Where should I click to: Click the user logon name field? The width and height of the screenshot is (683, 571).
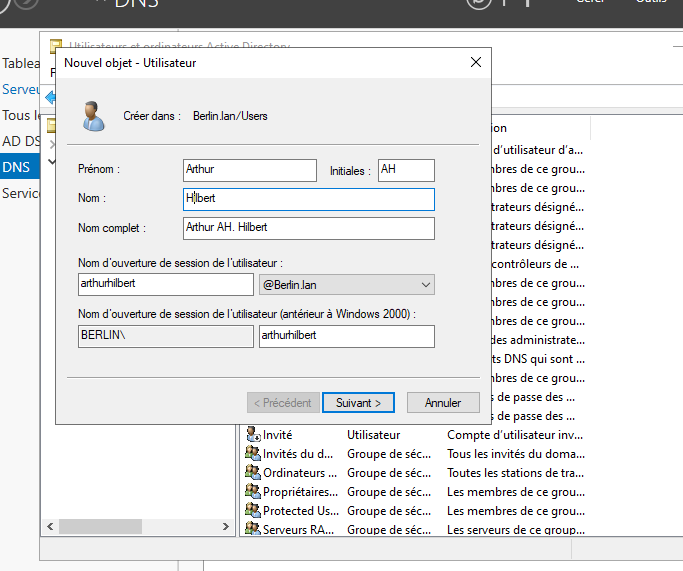click(165, 285)
